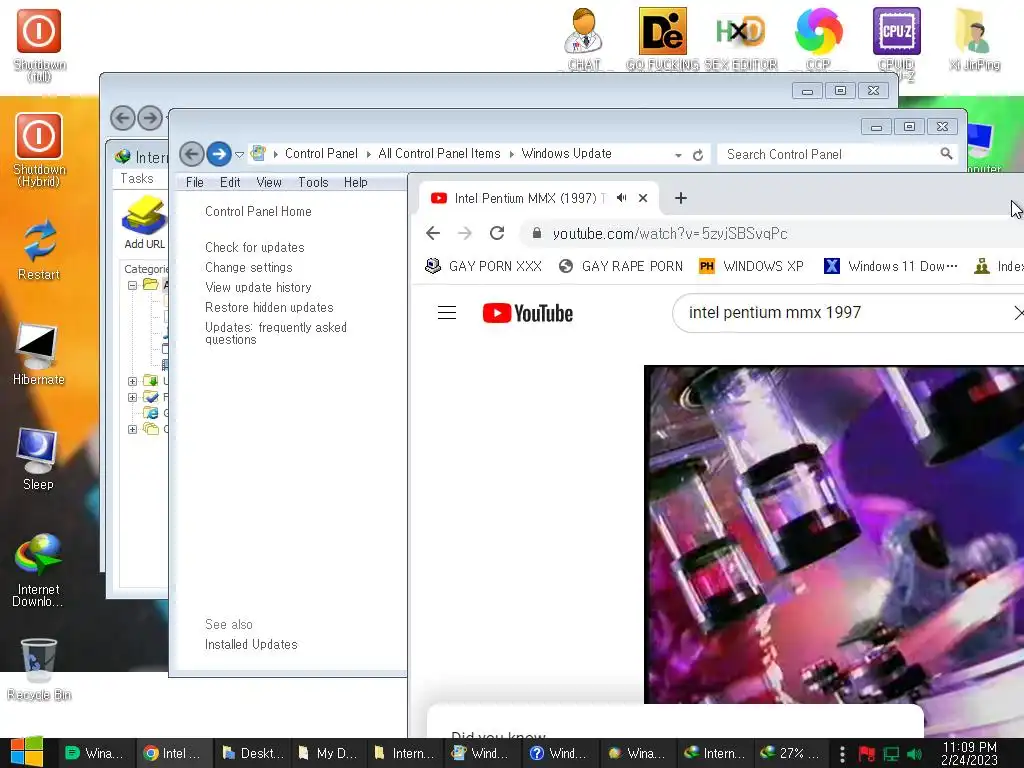Open the Sleep desktop icon
The width and height of the screenshot is (1024, 768).
click(38, 458)
